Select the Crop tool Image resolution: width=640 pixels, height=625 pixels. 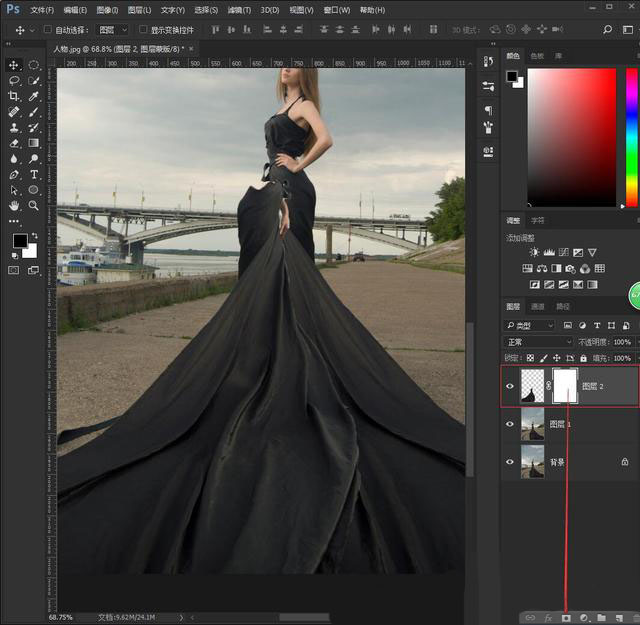pos(13,96)
